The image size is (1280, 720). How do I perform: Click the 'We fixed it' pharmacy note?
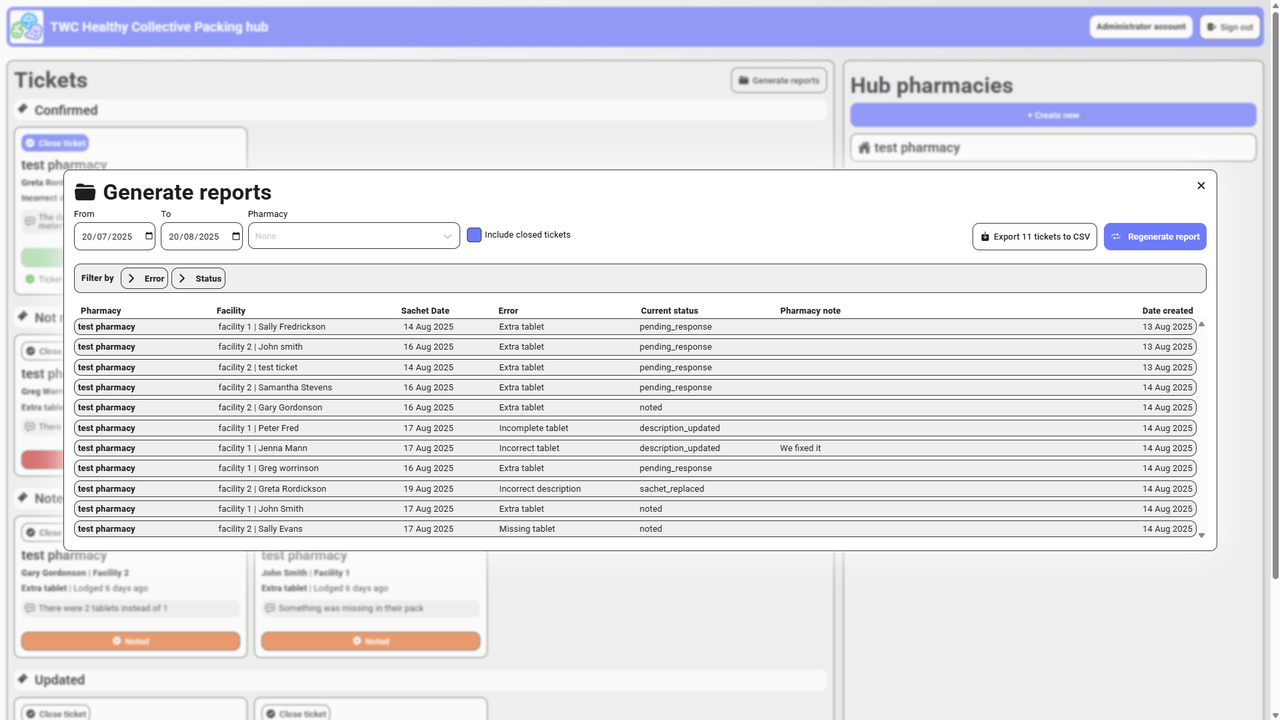tap(800, 448)
